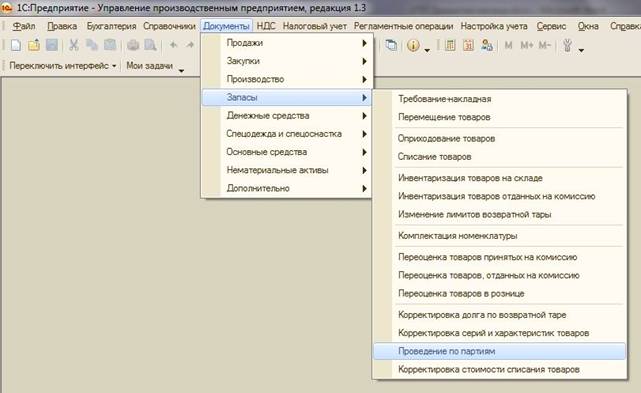Choose Списание товаров
The width and height of the screenshot is (641, 393).
click(500, 157)
